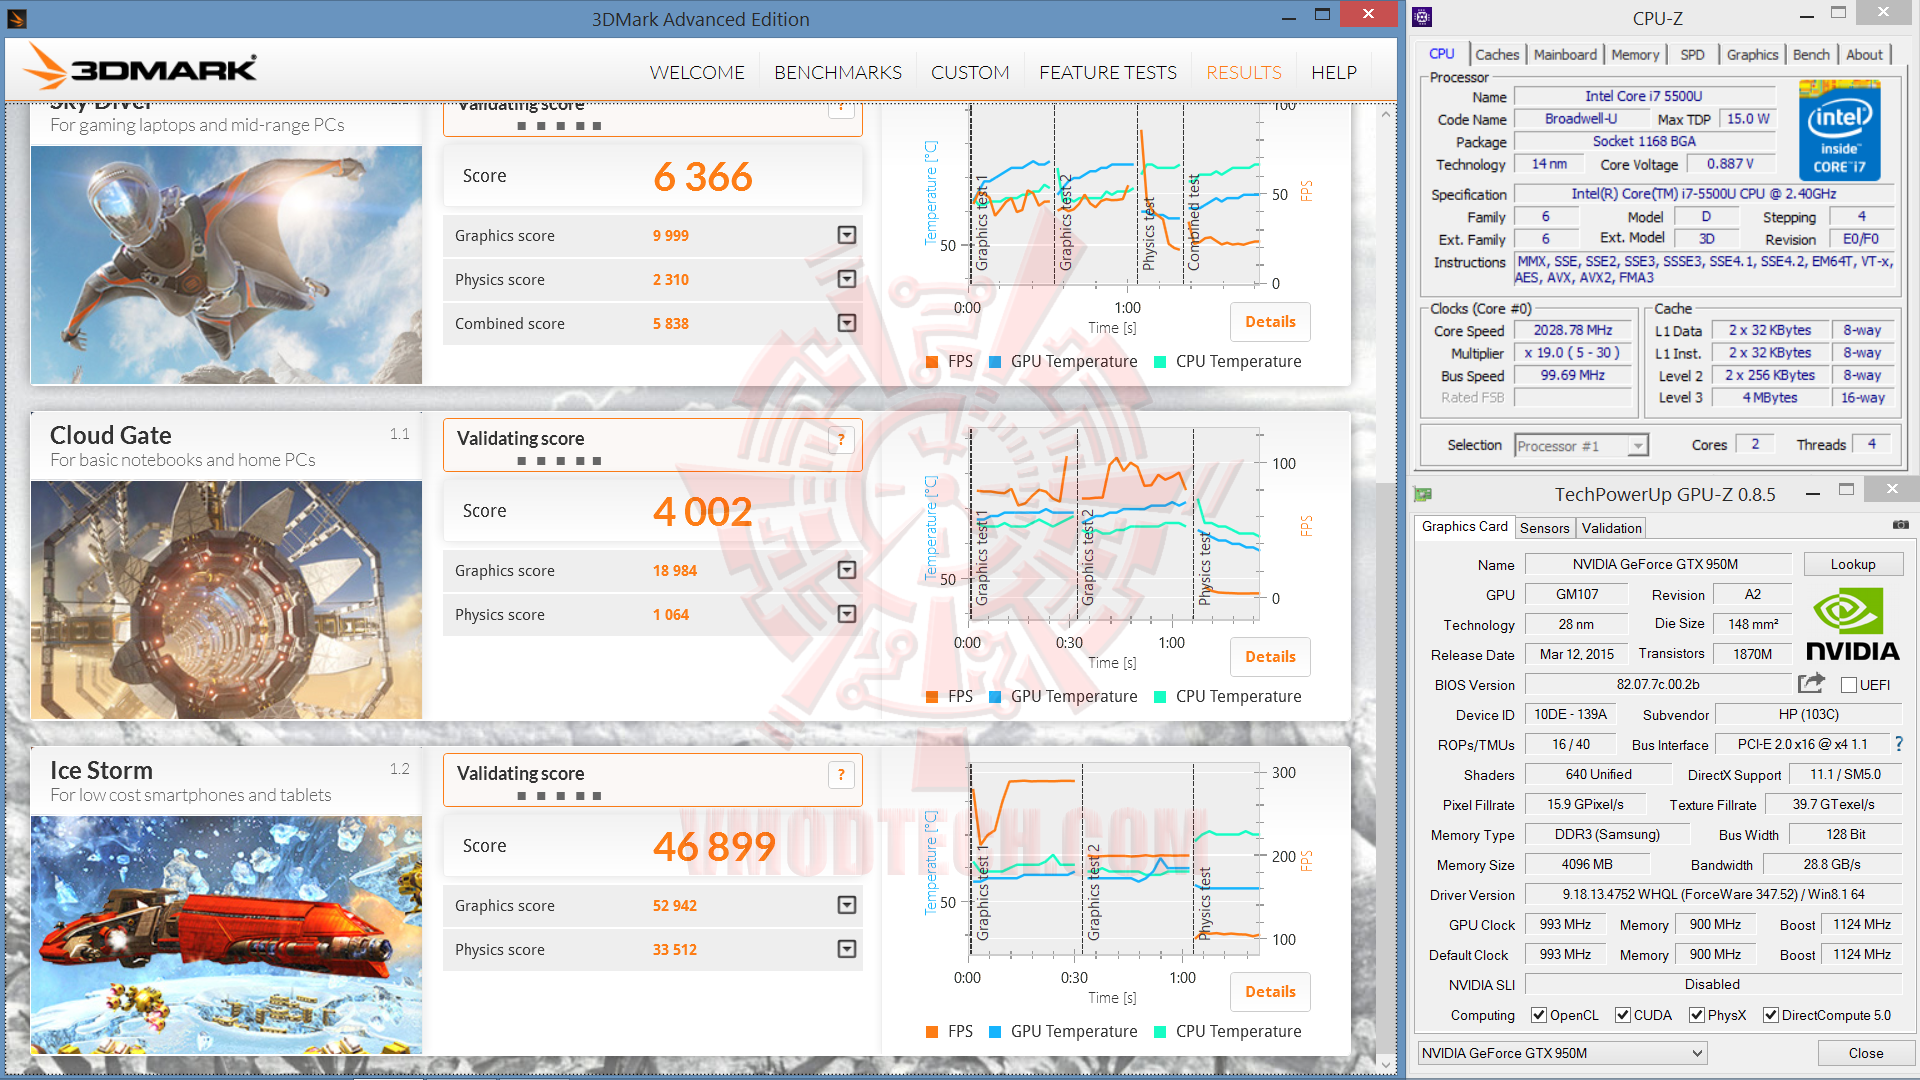
Task: Click the GPU-Z screenshot camera icon
Action: pyautogui.click(x=1900, y=525)
